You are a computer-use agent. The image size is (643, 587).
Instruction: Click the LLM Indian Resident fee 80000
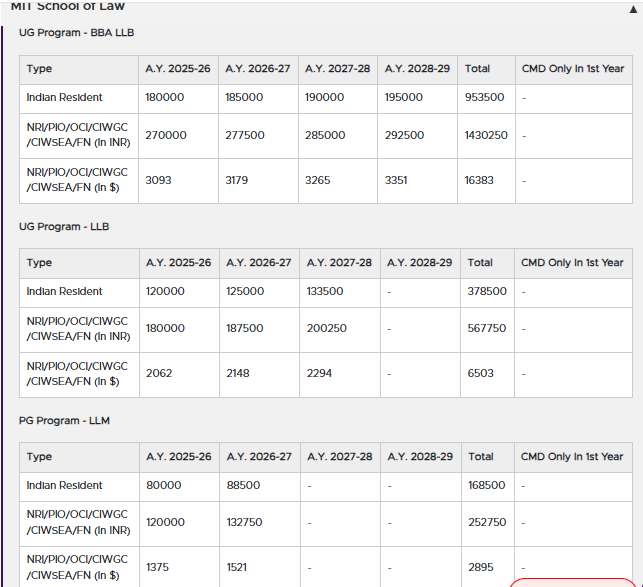pyautogui.click(x=164, y=486)
